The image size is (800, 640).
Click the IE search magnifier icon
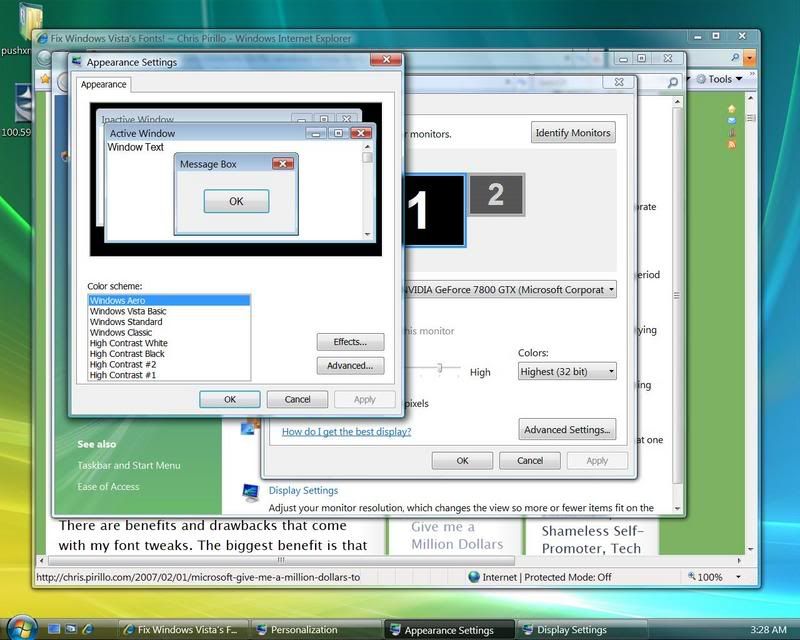click(735, 58)
